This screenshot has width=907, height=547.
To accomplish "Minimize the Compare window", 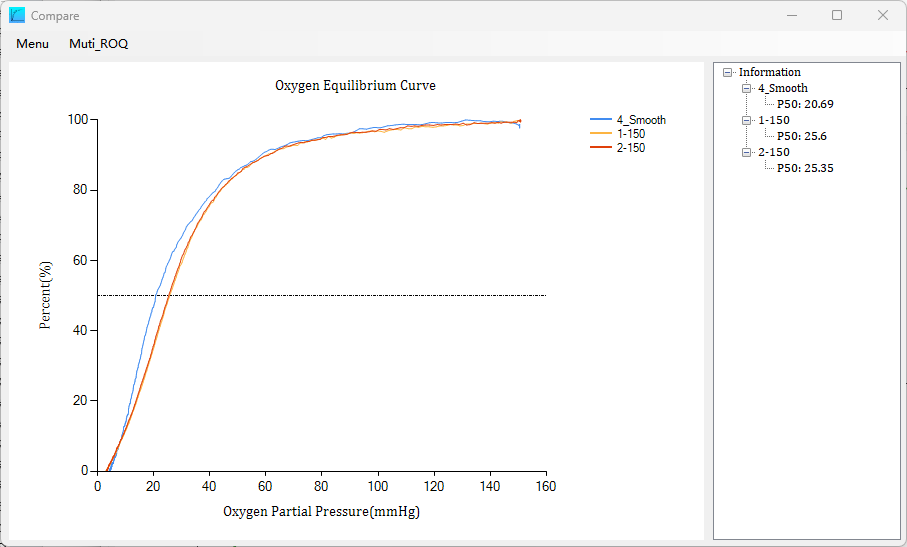I will [x=792, y=15].
